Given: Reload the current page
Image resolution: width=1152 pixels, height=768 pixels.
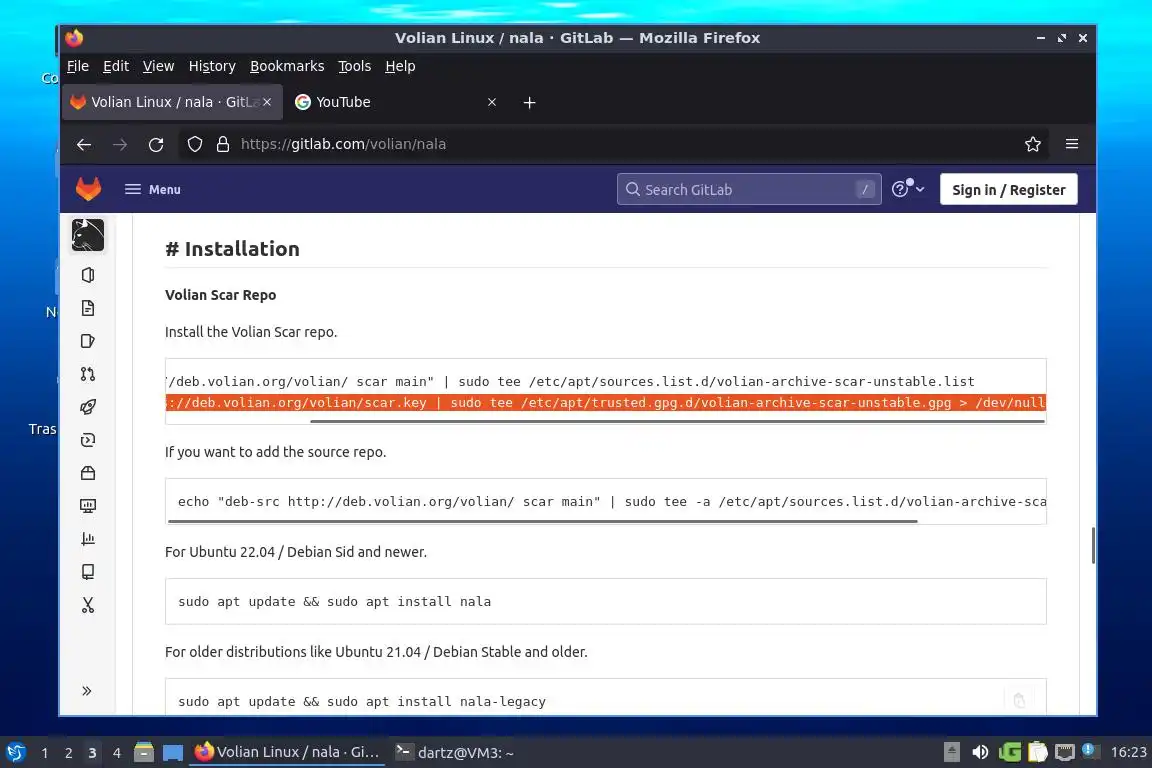Looking at the screenshot, I should pyautogui.click(x=156, y=145).
